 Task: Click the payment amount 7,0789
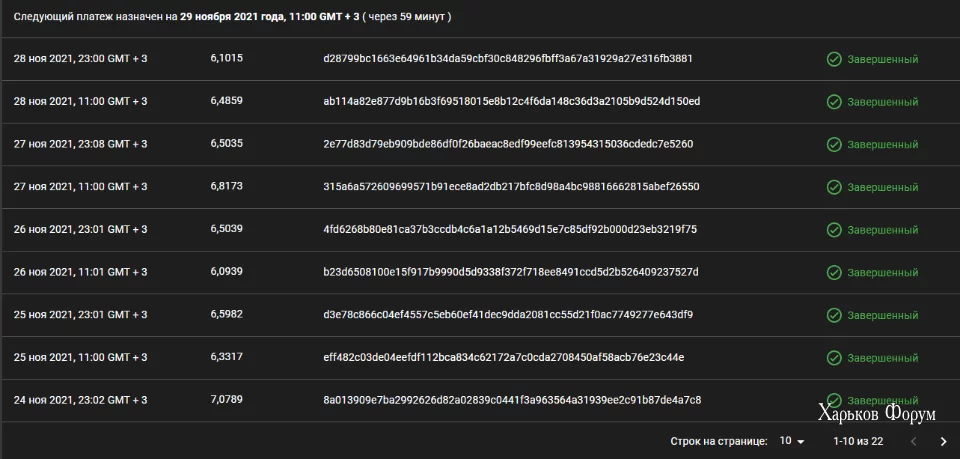coord(226,401)
